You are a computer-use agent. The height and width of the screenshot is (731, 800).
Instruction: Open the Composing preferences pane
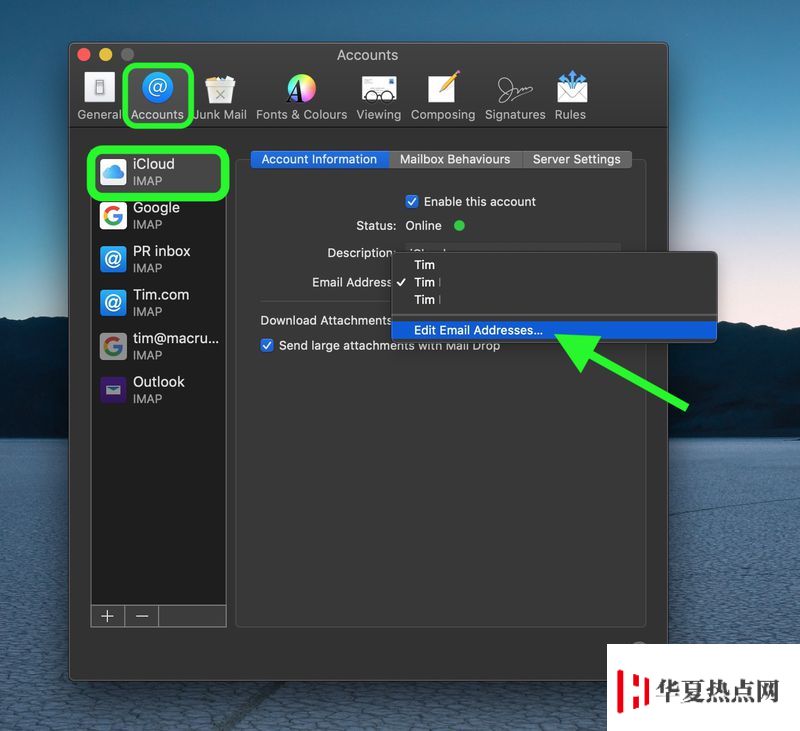pos(443,96)
